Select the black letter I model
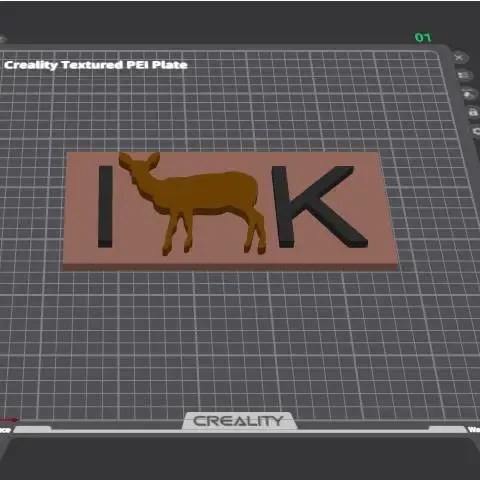 (105, 207)
